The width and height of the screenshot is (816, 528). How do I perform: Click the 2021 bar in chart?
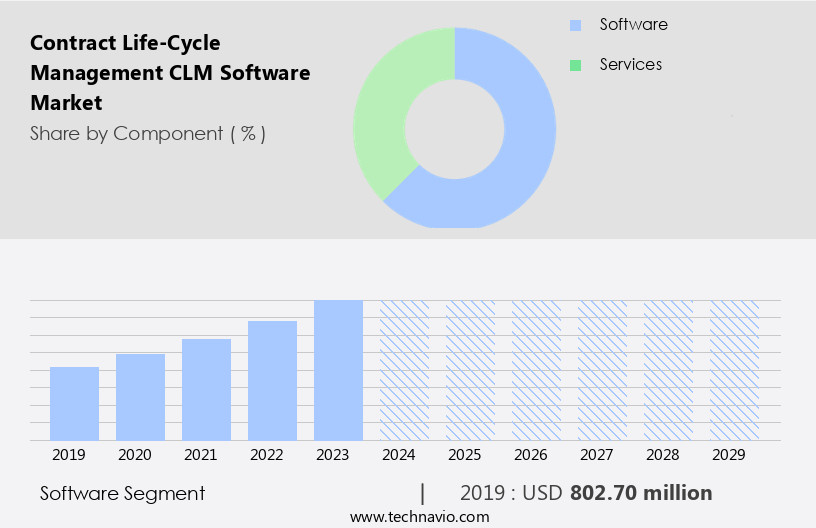coord(206,389)
